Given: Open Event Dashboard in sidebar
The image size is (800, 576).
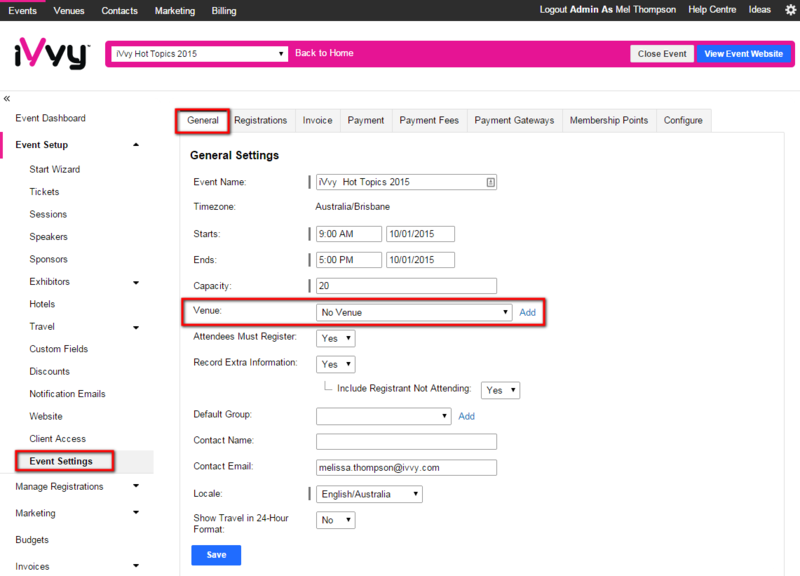Looking at the screenshot, I should (51, 118).
